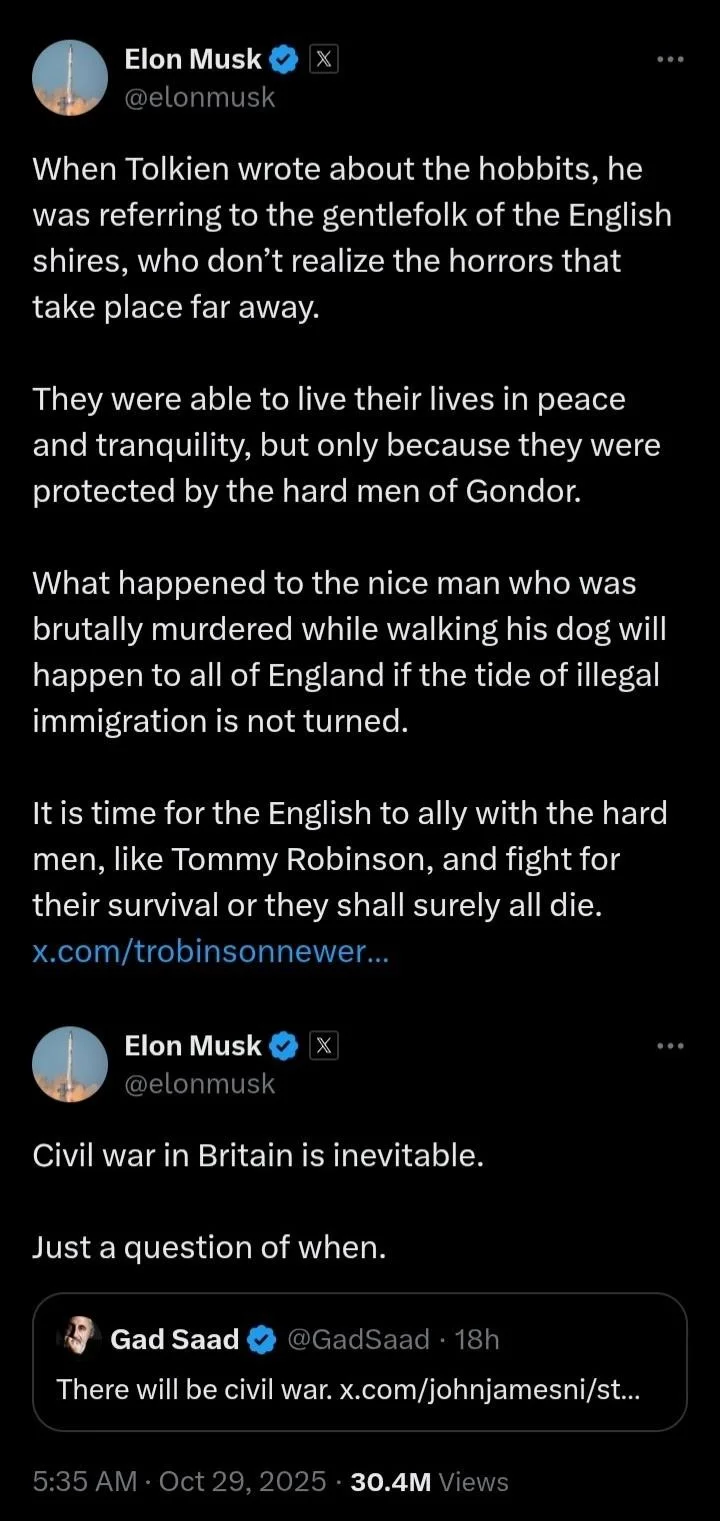Click the 18h timestamp on the quoted post
The height and width of the screenshot is (1521, 720).
477,1339
